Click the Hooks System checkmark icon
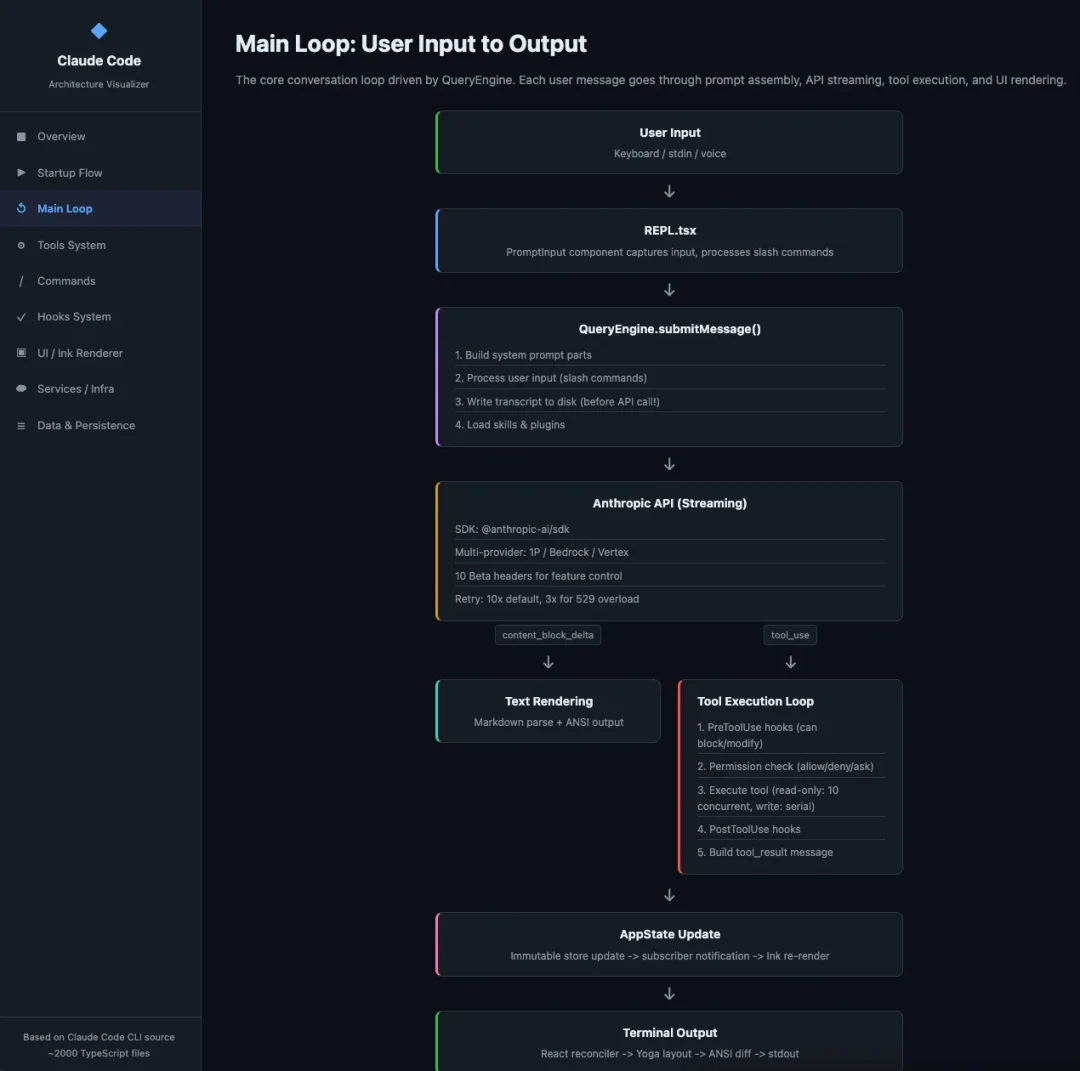The height and width of the screenshot is (1071, 1080). click(x=21, y=317)
